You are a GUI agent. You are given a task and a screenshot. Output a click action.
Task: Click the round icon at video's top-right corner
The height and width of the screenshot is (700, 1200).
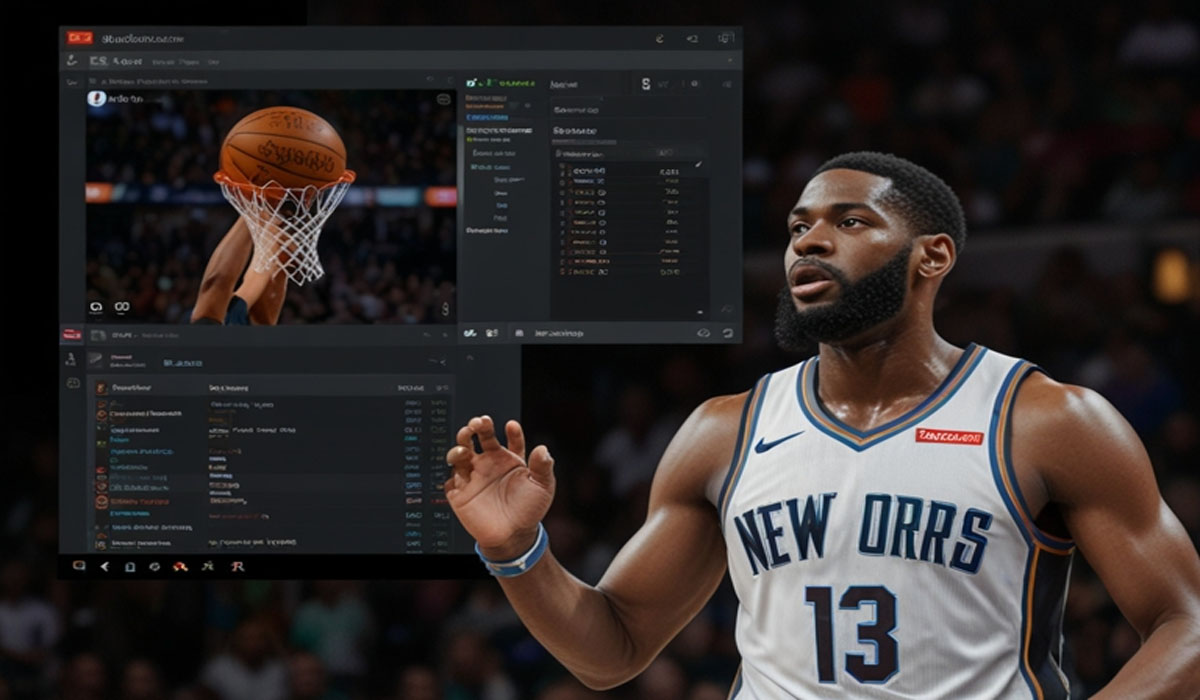point(443,99)
